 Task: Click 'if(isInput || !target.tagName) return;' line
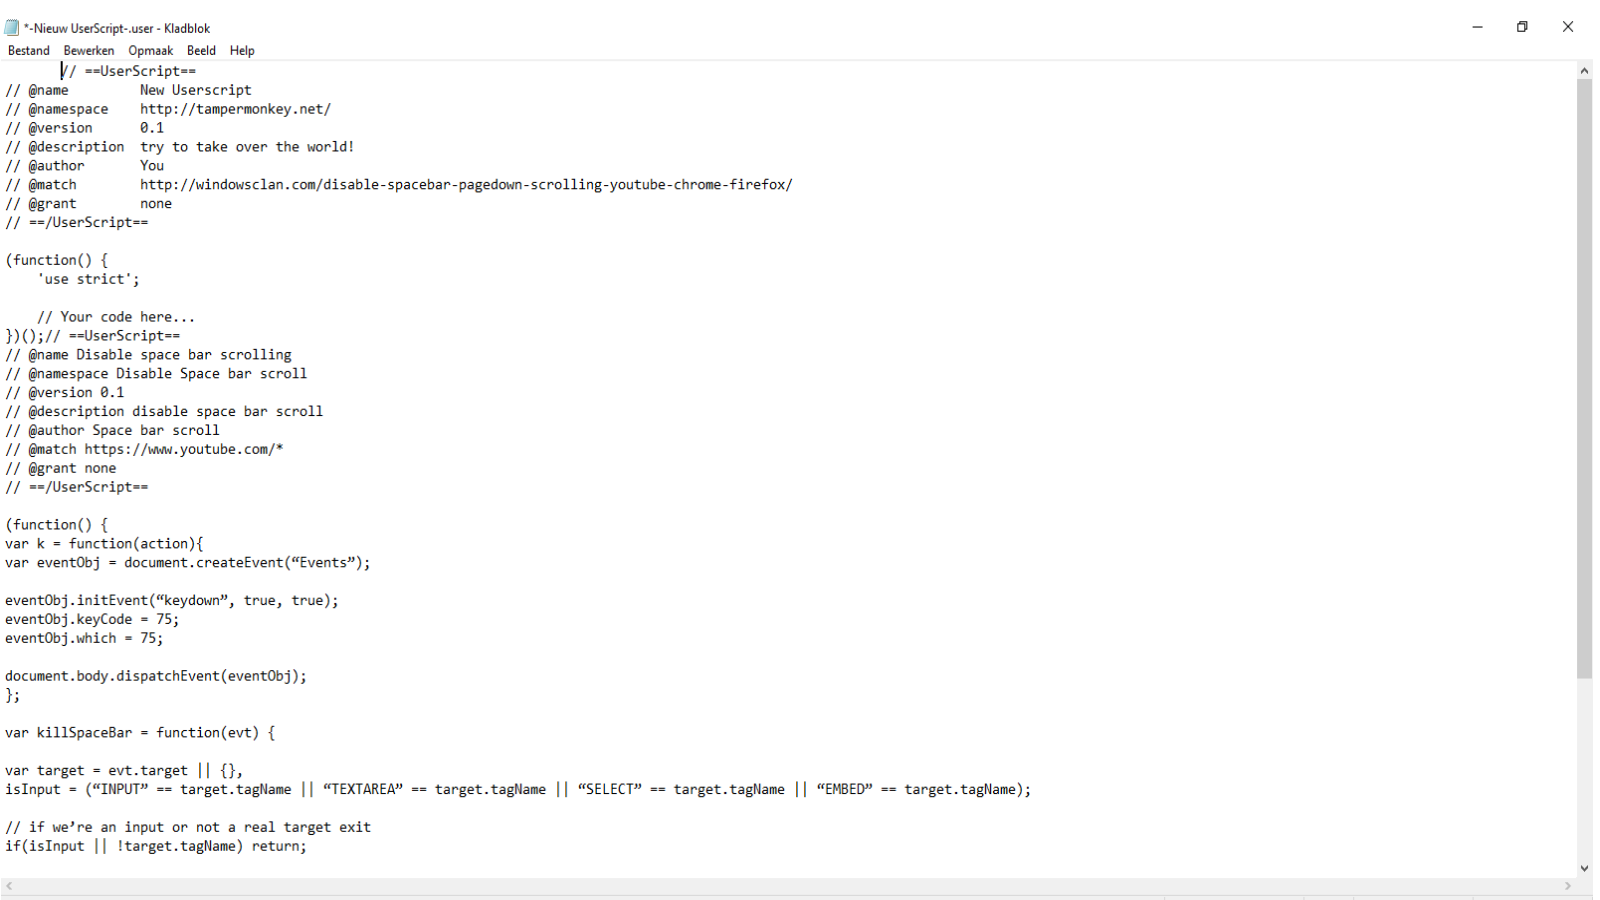point(156,846)
